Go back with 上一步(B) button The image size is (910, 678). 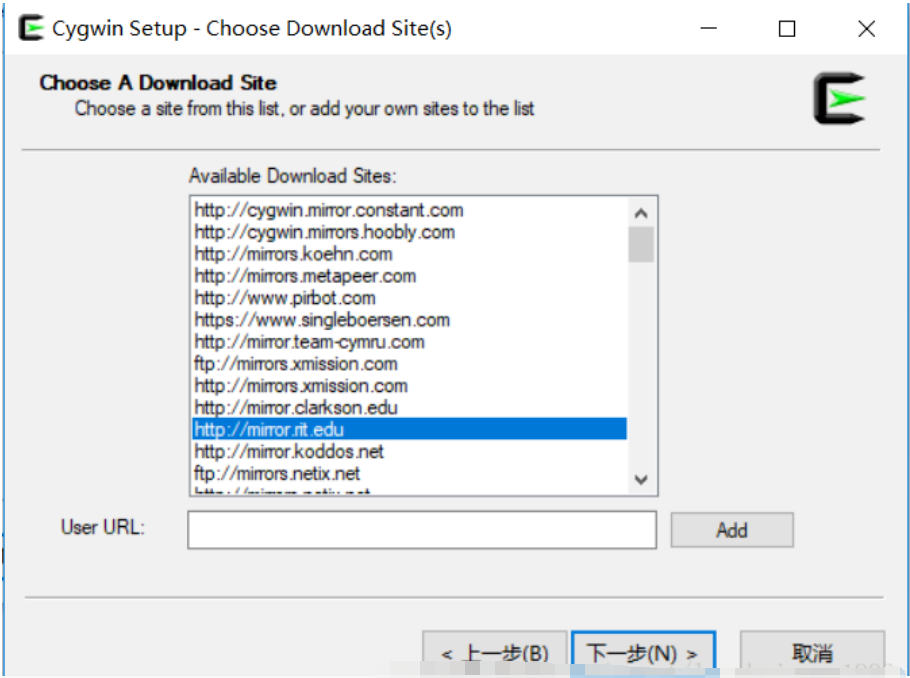495,653
